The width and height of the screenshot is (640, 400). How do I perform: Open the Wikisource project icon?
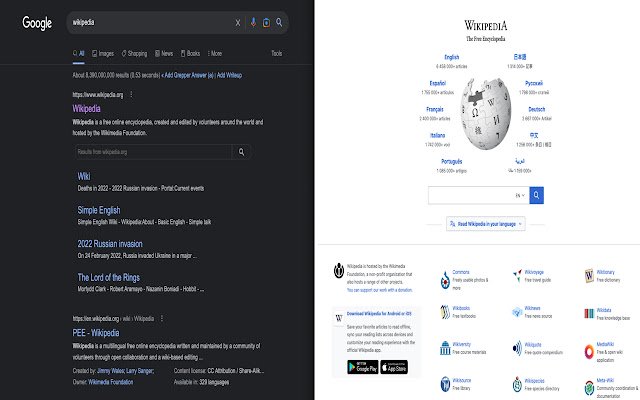[445, 384]
